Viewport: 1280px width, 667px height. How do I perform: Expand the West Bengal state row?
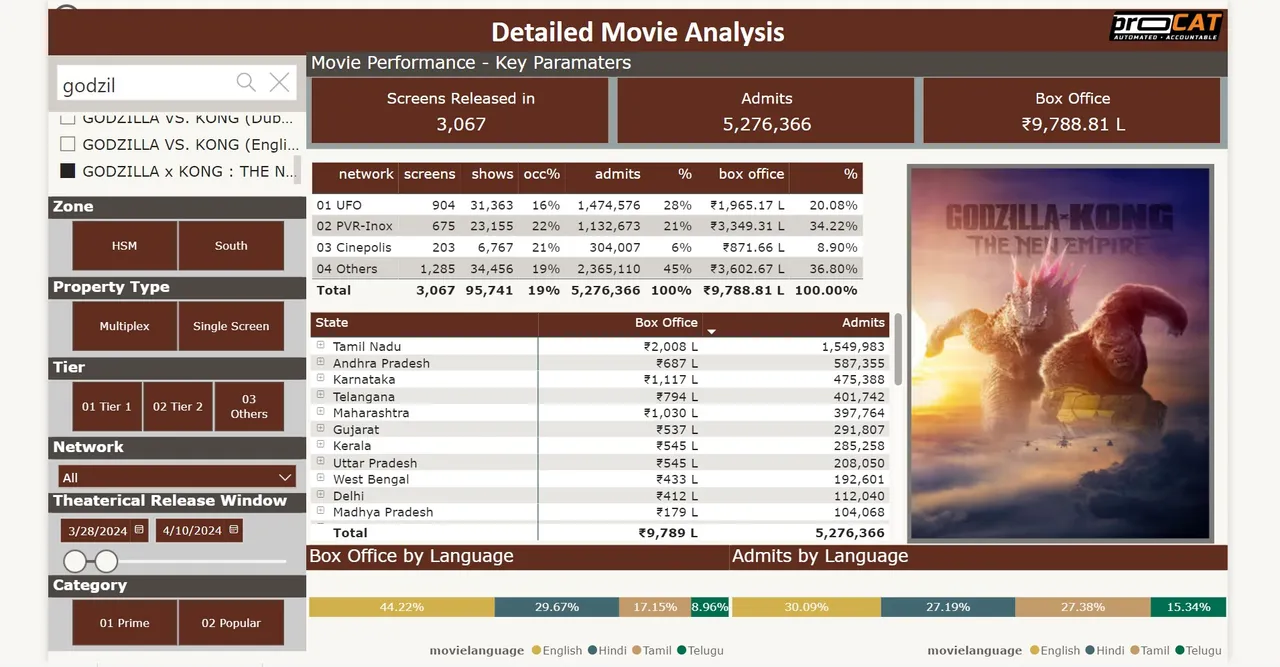321,479
